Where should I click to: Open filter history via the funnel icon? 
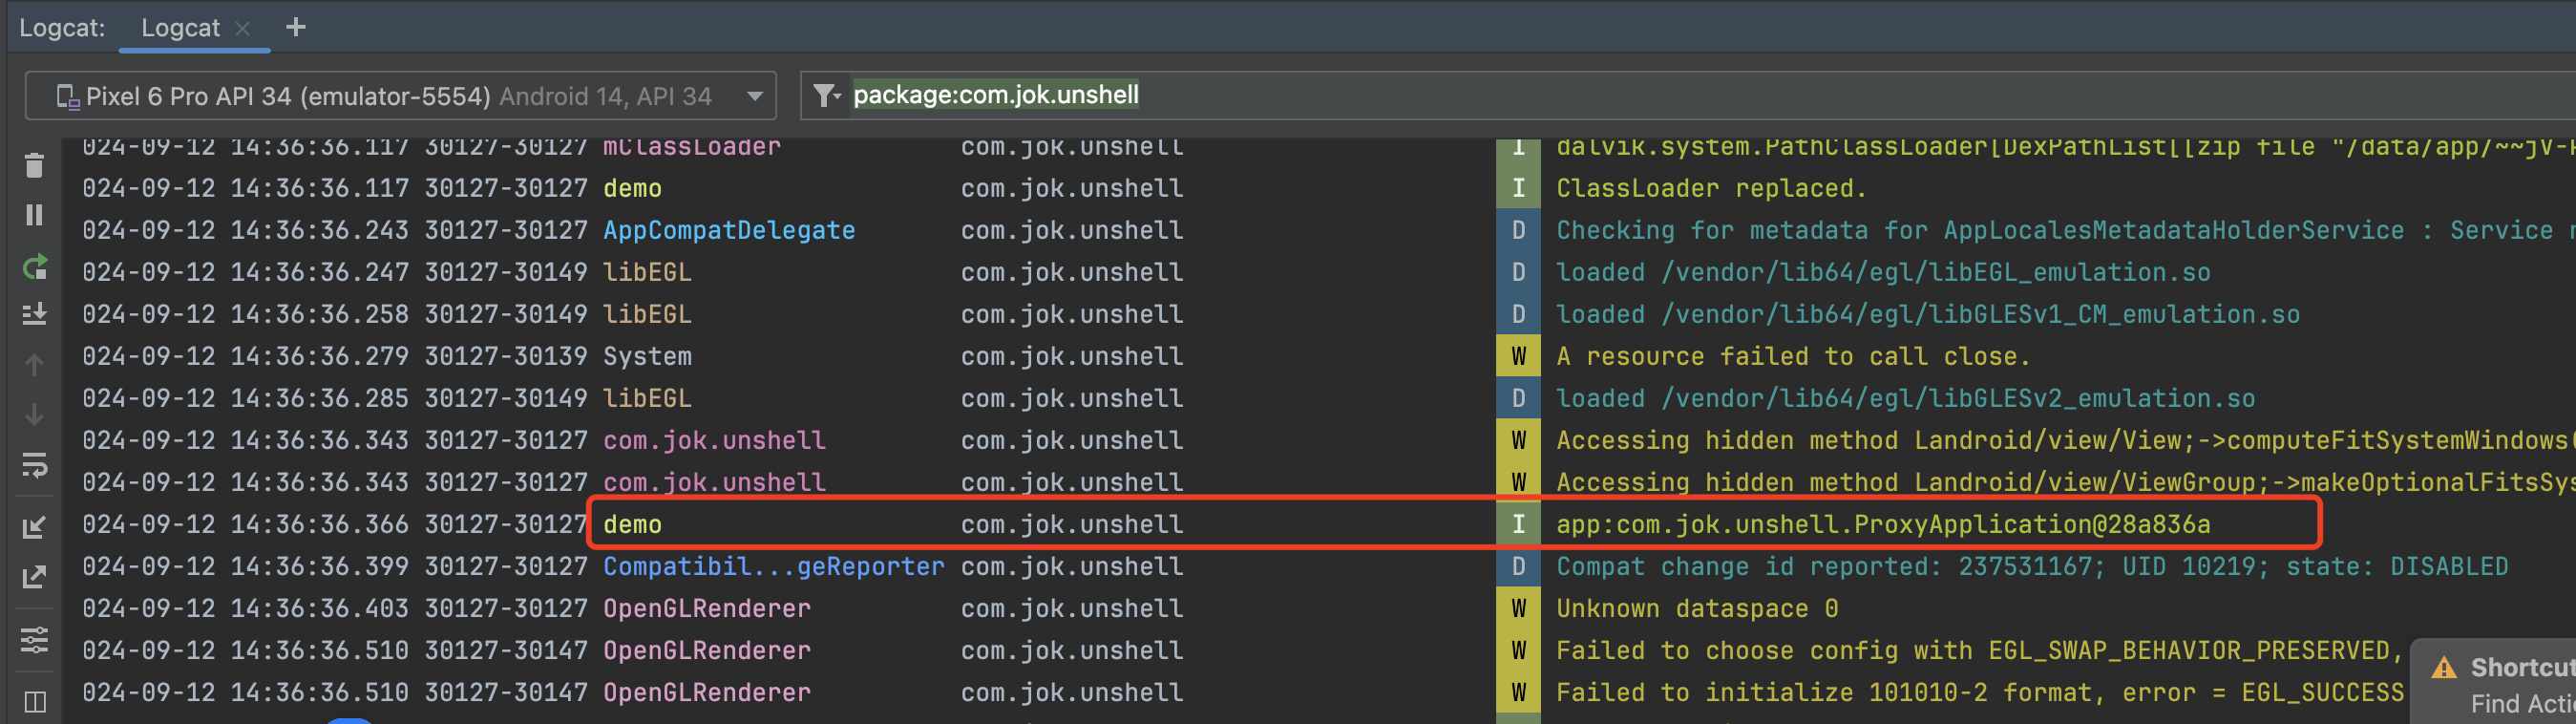[x=826, y=96]
